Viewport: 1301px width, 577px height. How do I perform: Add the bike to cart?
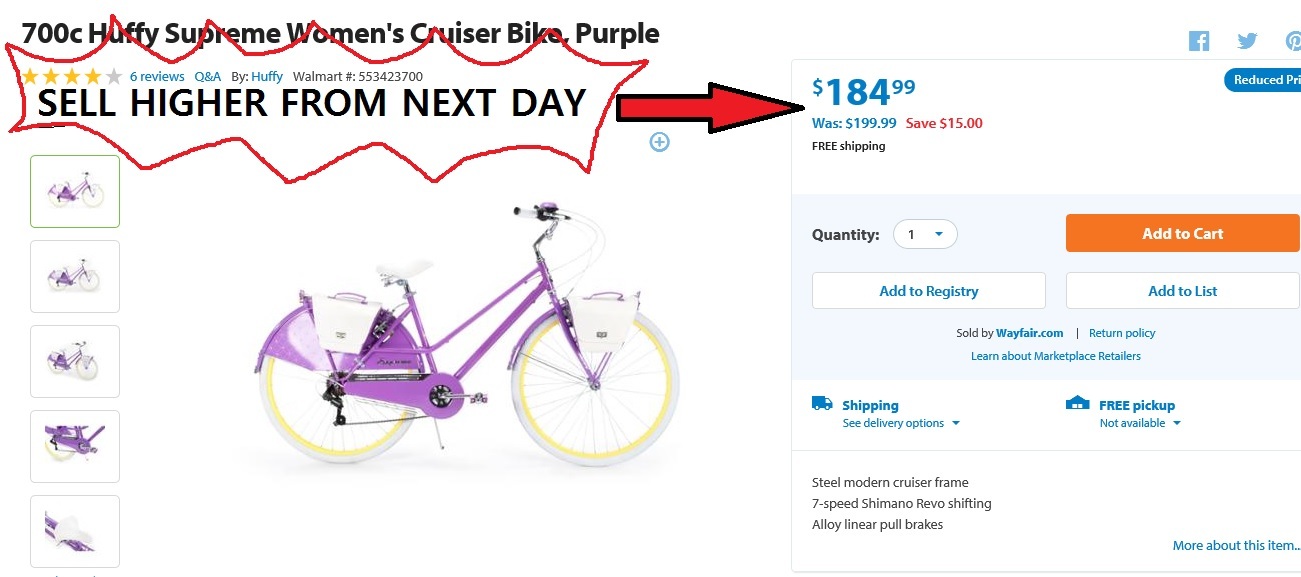tap(1182, 234)
